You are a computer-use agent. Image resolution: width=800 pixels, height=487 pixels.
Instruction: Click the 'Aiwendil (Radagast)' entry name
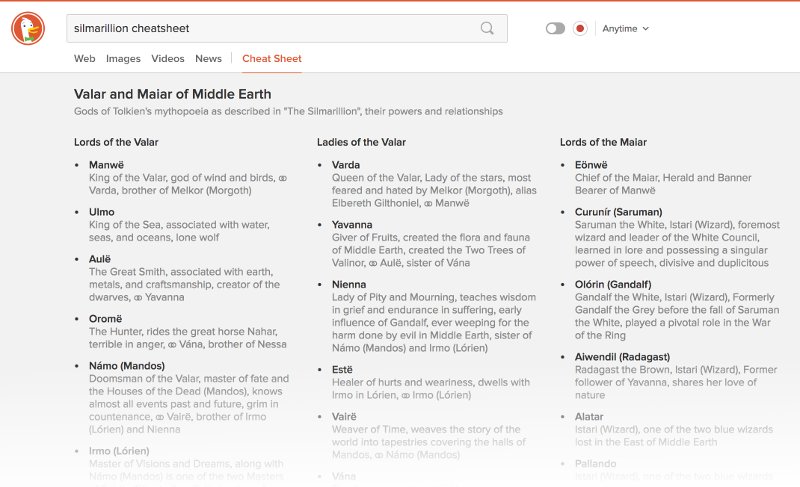click(x=622, y=357)
